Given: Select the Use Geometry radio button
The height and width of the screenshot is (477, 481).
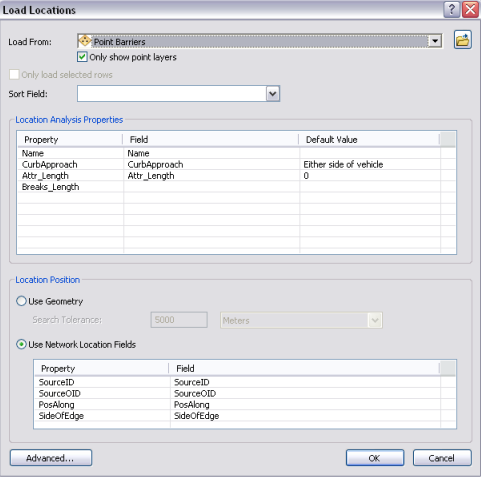Looking at the screenshot, I should tap(21, 301).
